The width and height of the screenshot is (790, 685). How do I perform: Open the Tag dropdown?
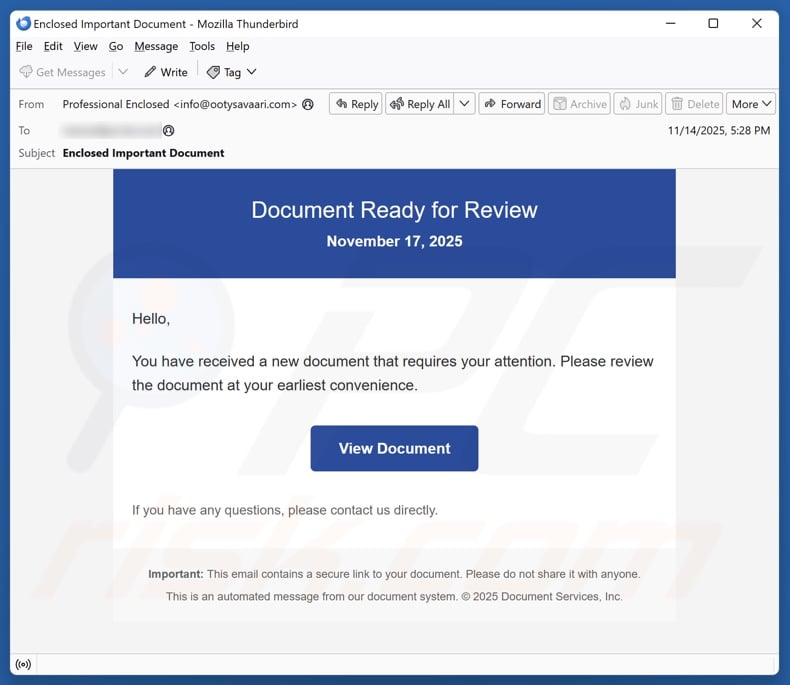tap(232, 72)
